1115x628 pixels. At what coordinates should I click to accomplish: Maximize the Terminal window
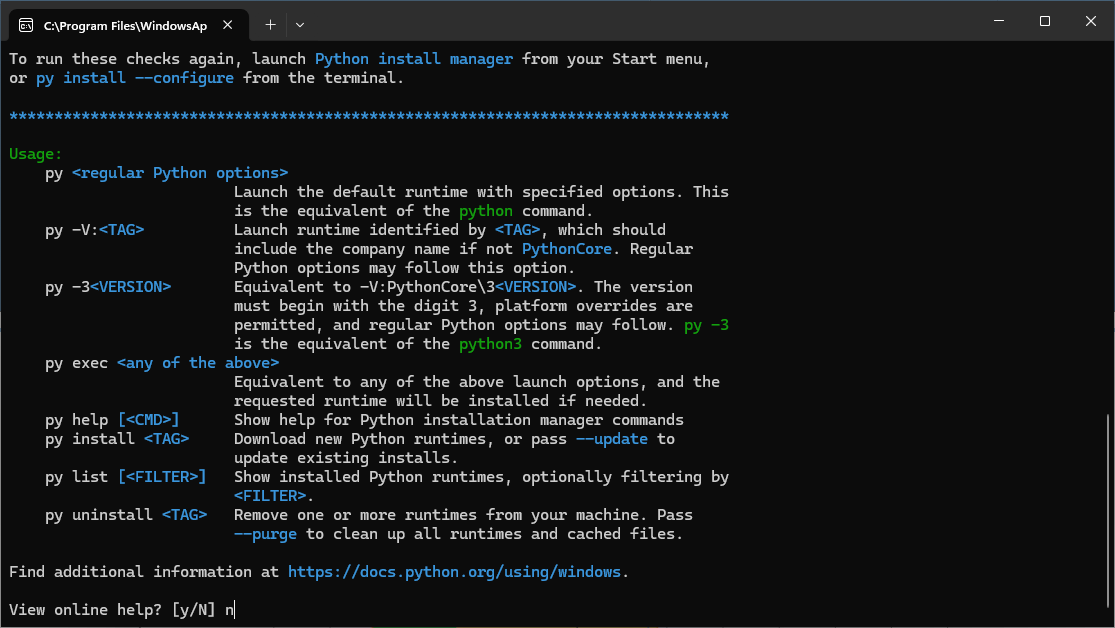point(1045,21)
